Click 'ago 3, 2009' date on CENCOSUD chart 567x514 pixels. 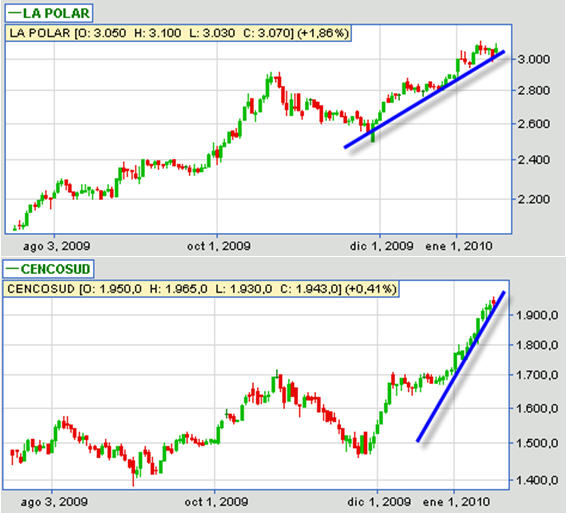point(54,502)
